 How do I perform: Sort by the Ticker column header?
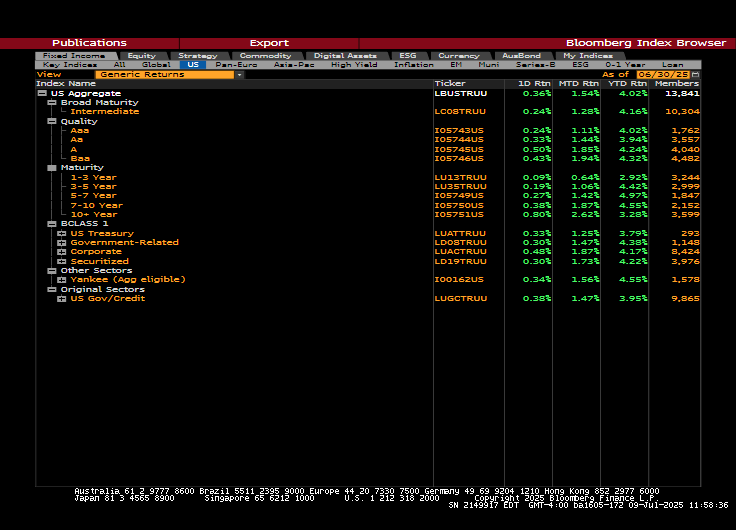pos(450,84)
